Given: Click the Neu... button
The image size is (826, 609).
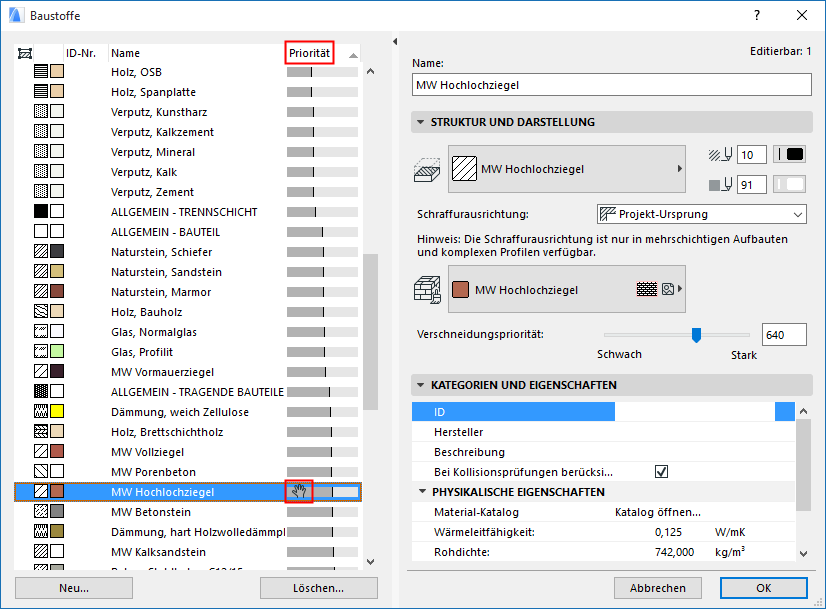Looking at the screenshot, I should [x=74, y=588].
